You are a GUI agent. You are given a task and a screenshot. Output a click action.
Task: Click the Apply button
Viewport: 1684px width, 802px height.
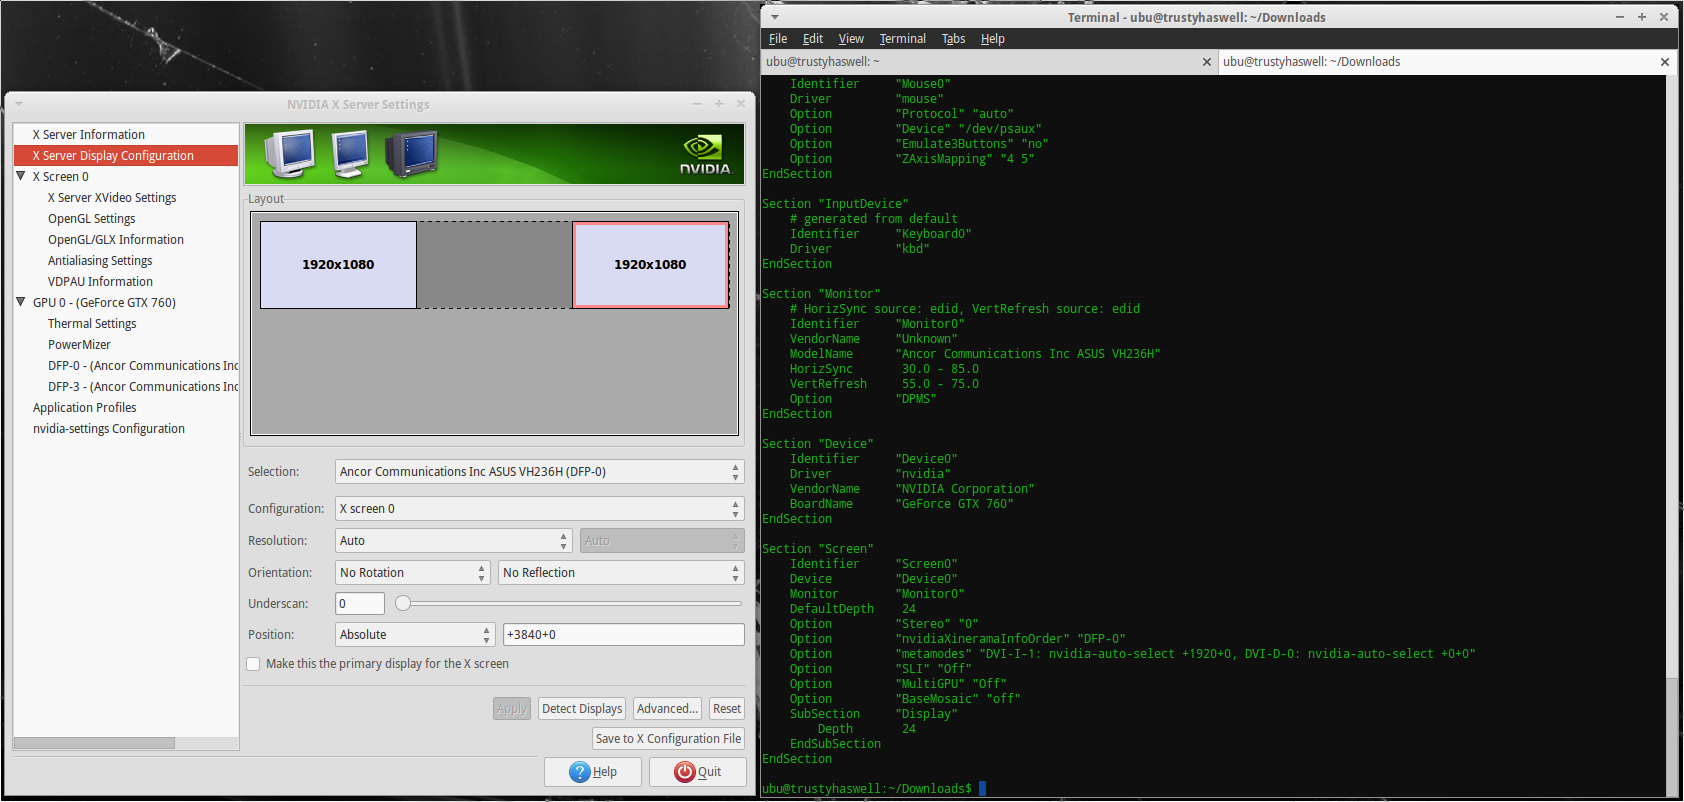[x=512, y=709]
